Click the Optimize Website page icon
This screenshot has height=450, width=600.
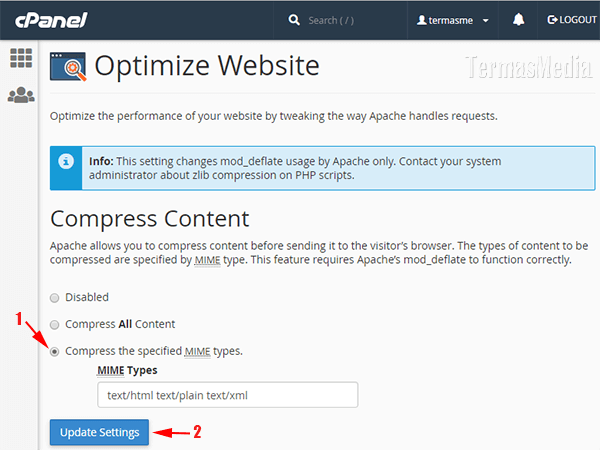[x=68, y=67]
